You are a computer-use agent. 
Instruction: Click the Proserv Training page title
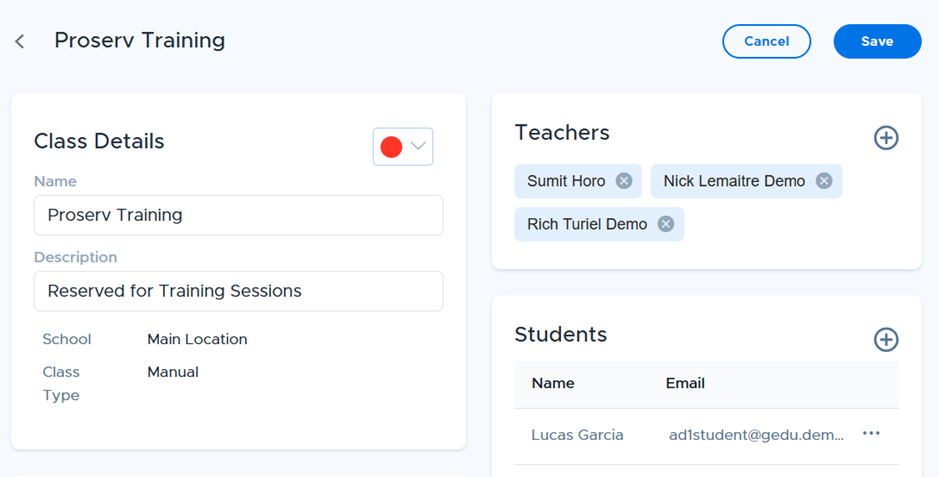[140, 40]
